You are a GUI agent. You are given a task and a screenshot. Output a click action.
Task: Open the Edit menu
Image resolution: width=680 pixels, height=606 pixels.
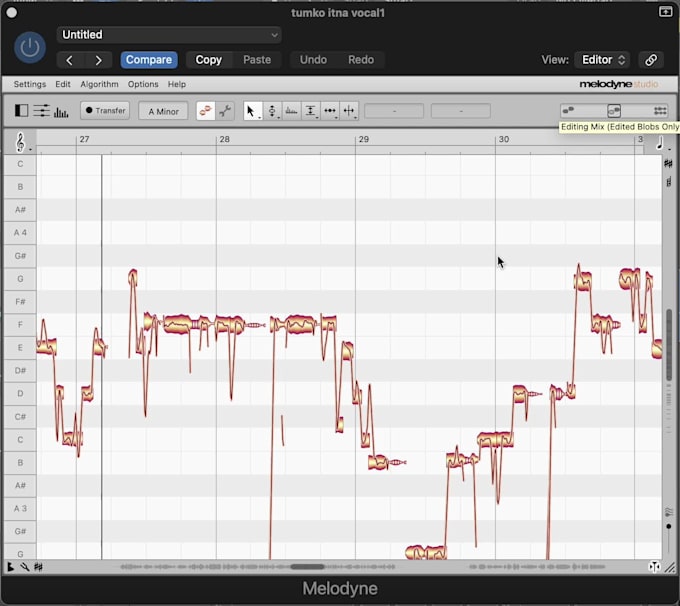[x=63, y=84]
